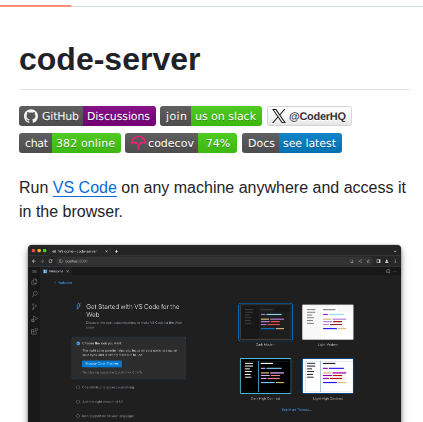This screenshot has height=422, width=423.
Task: Click the browser profile icon in embedded screenshot
Action: point(387,261)
